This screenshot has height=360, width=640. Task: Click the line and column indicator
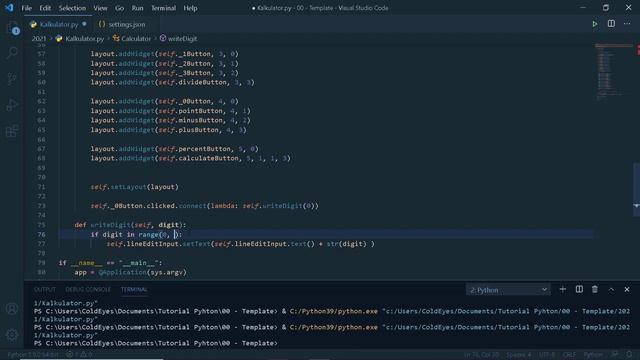click(x=481, y=355)
